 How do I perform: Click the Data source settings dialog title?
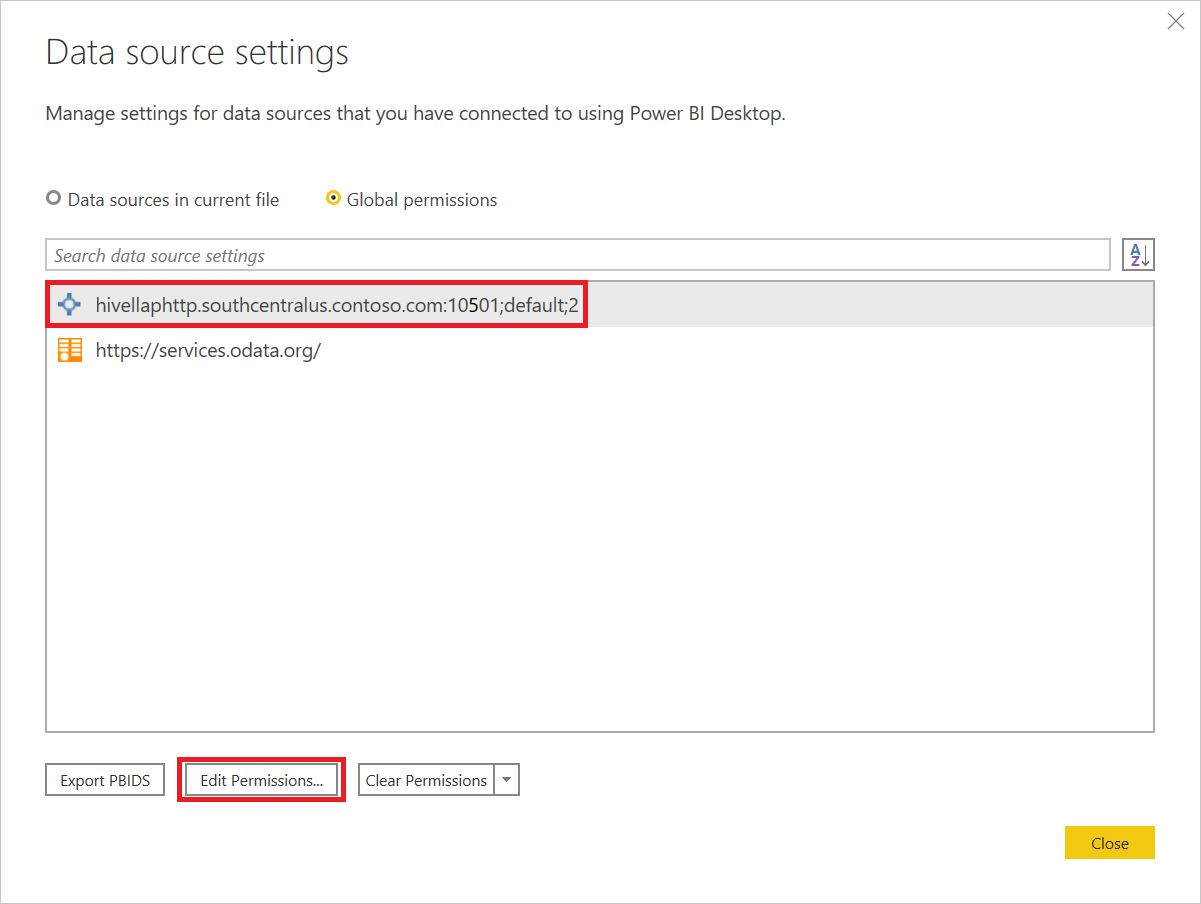[x=196, y=51]
